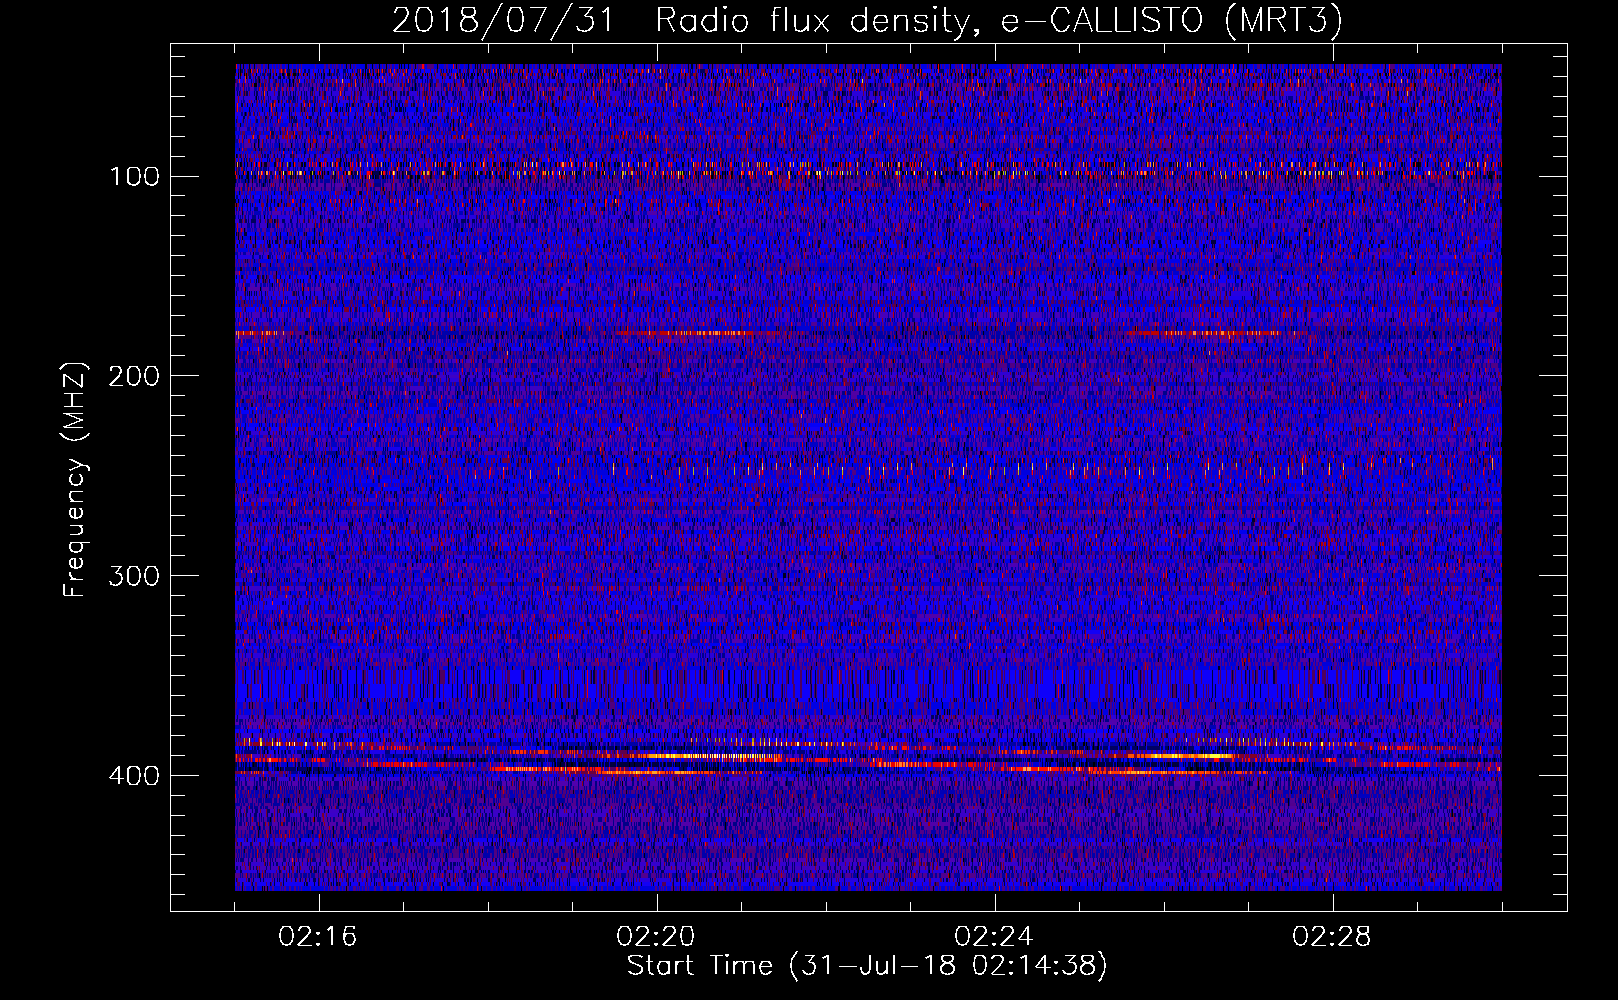Click the 'Start Time (31-Jul-18 02:14:38)' label

(x=867, y=966)
